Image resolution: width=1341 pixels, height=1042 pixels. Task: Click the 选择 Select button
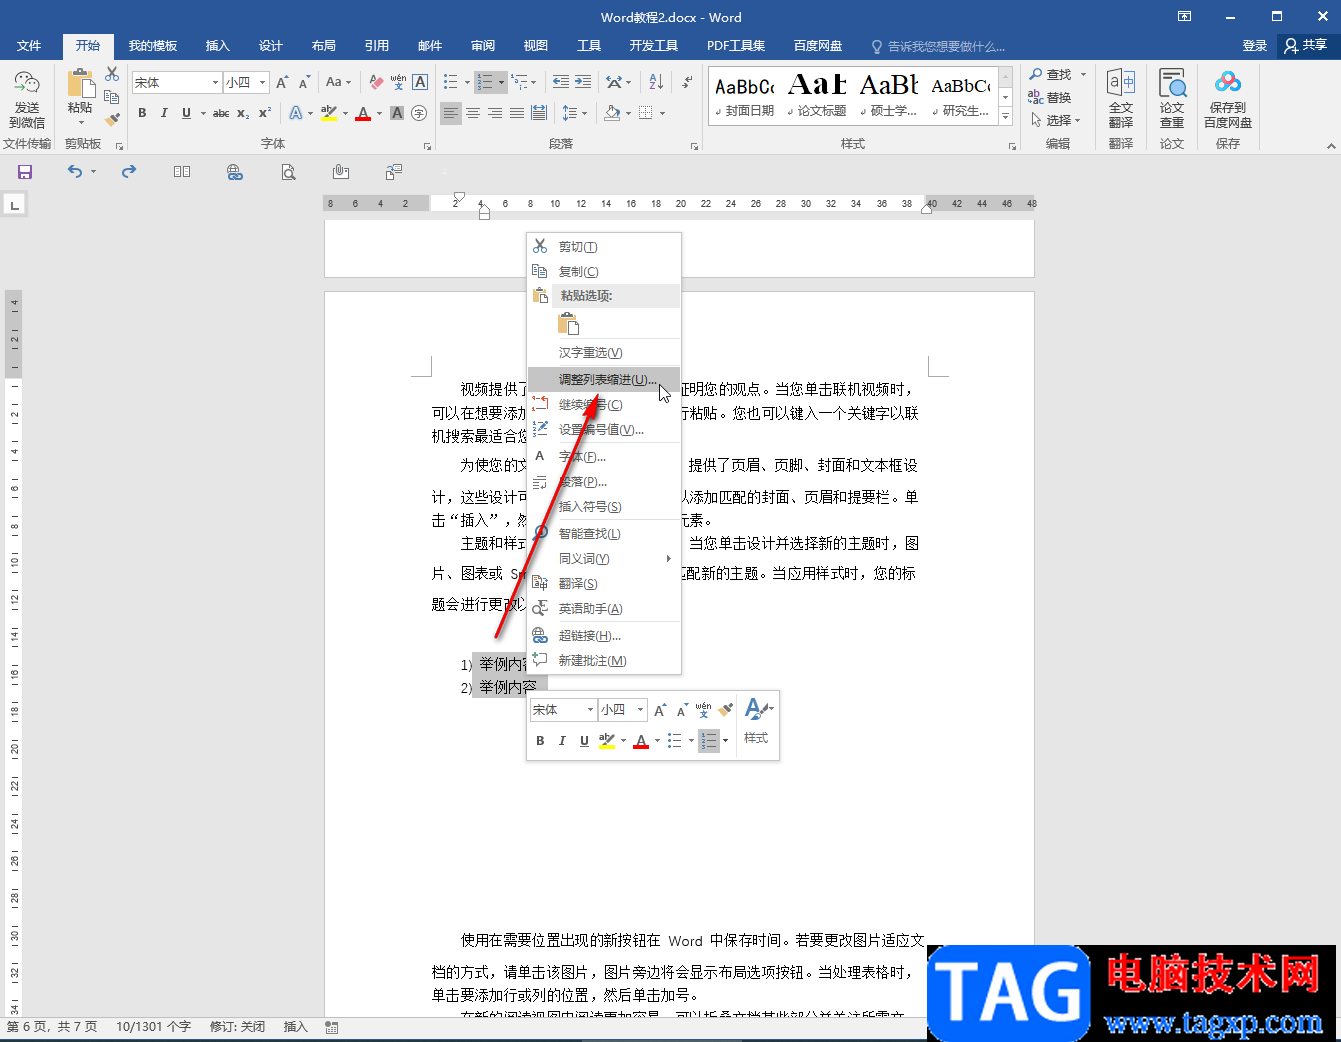pyautogui.click(x=1055, y=120)
